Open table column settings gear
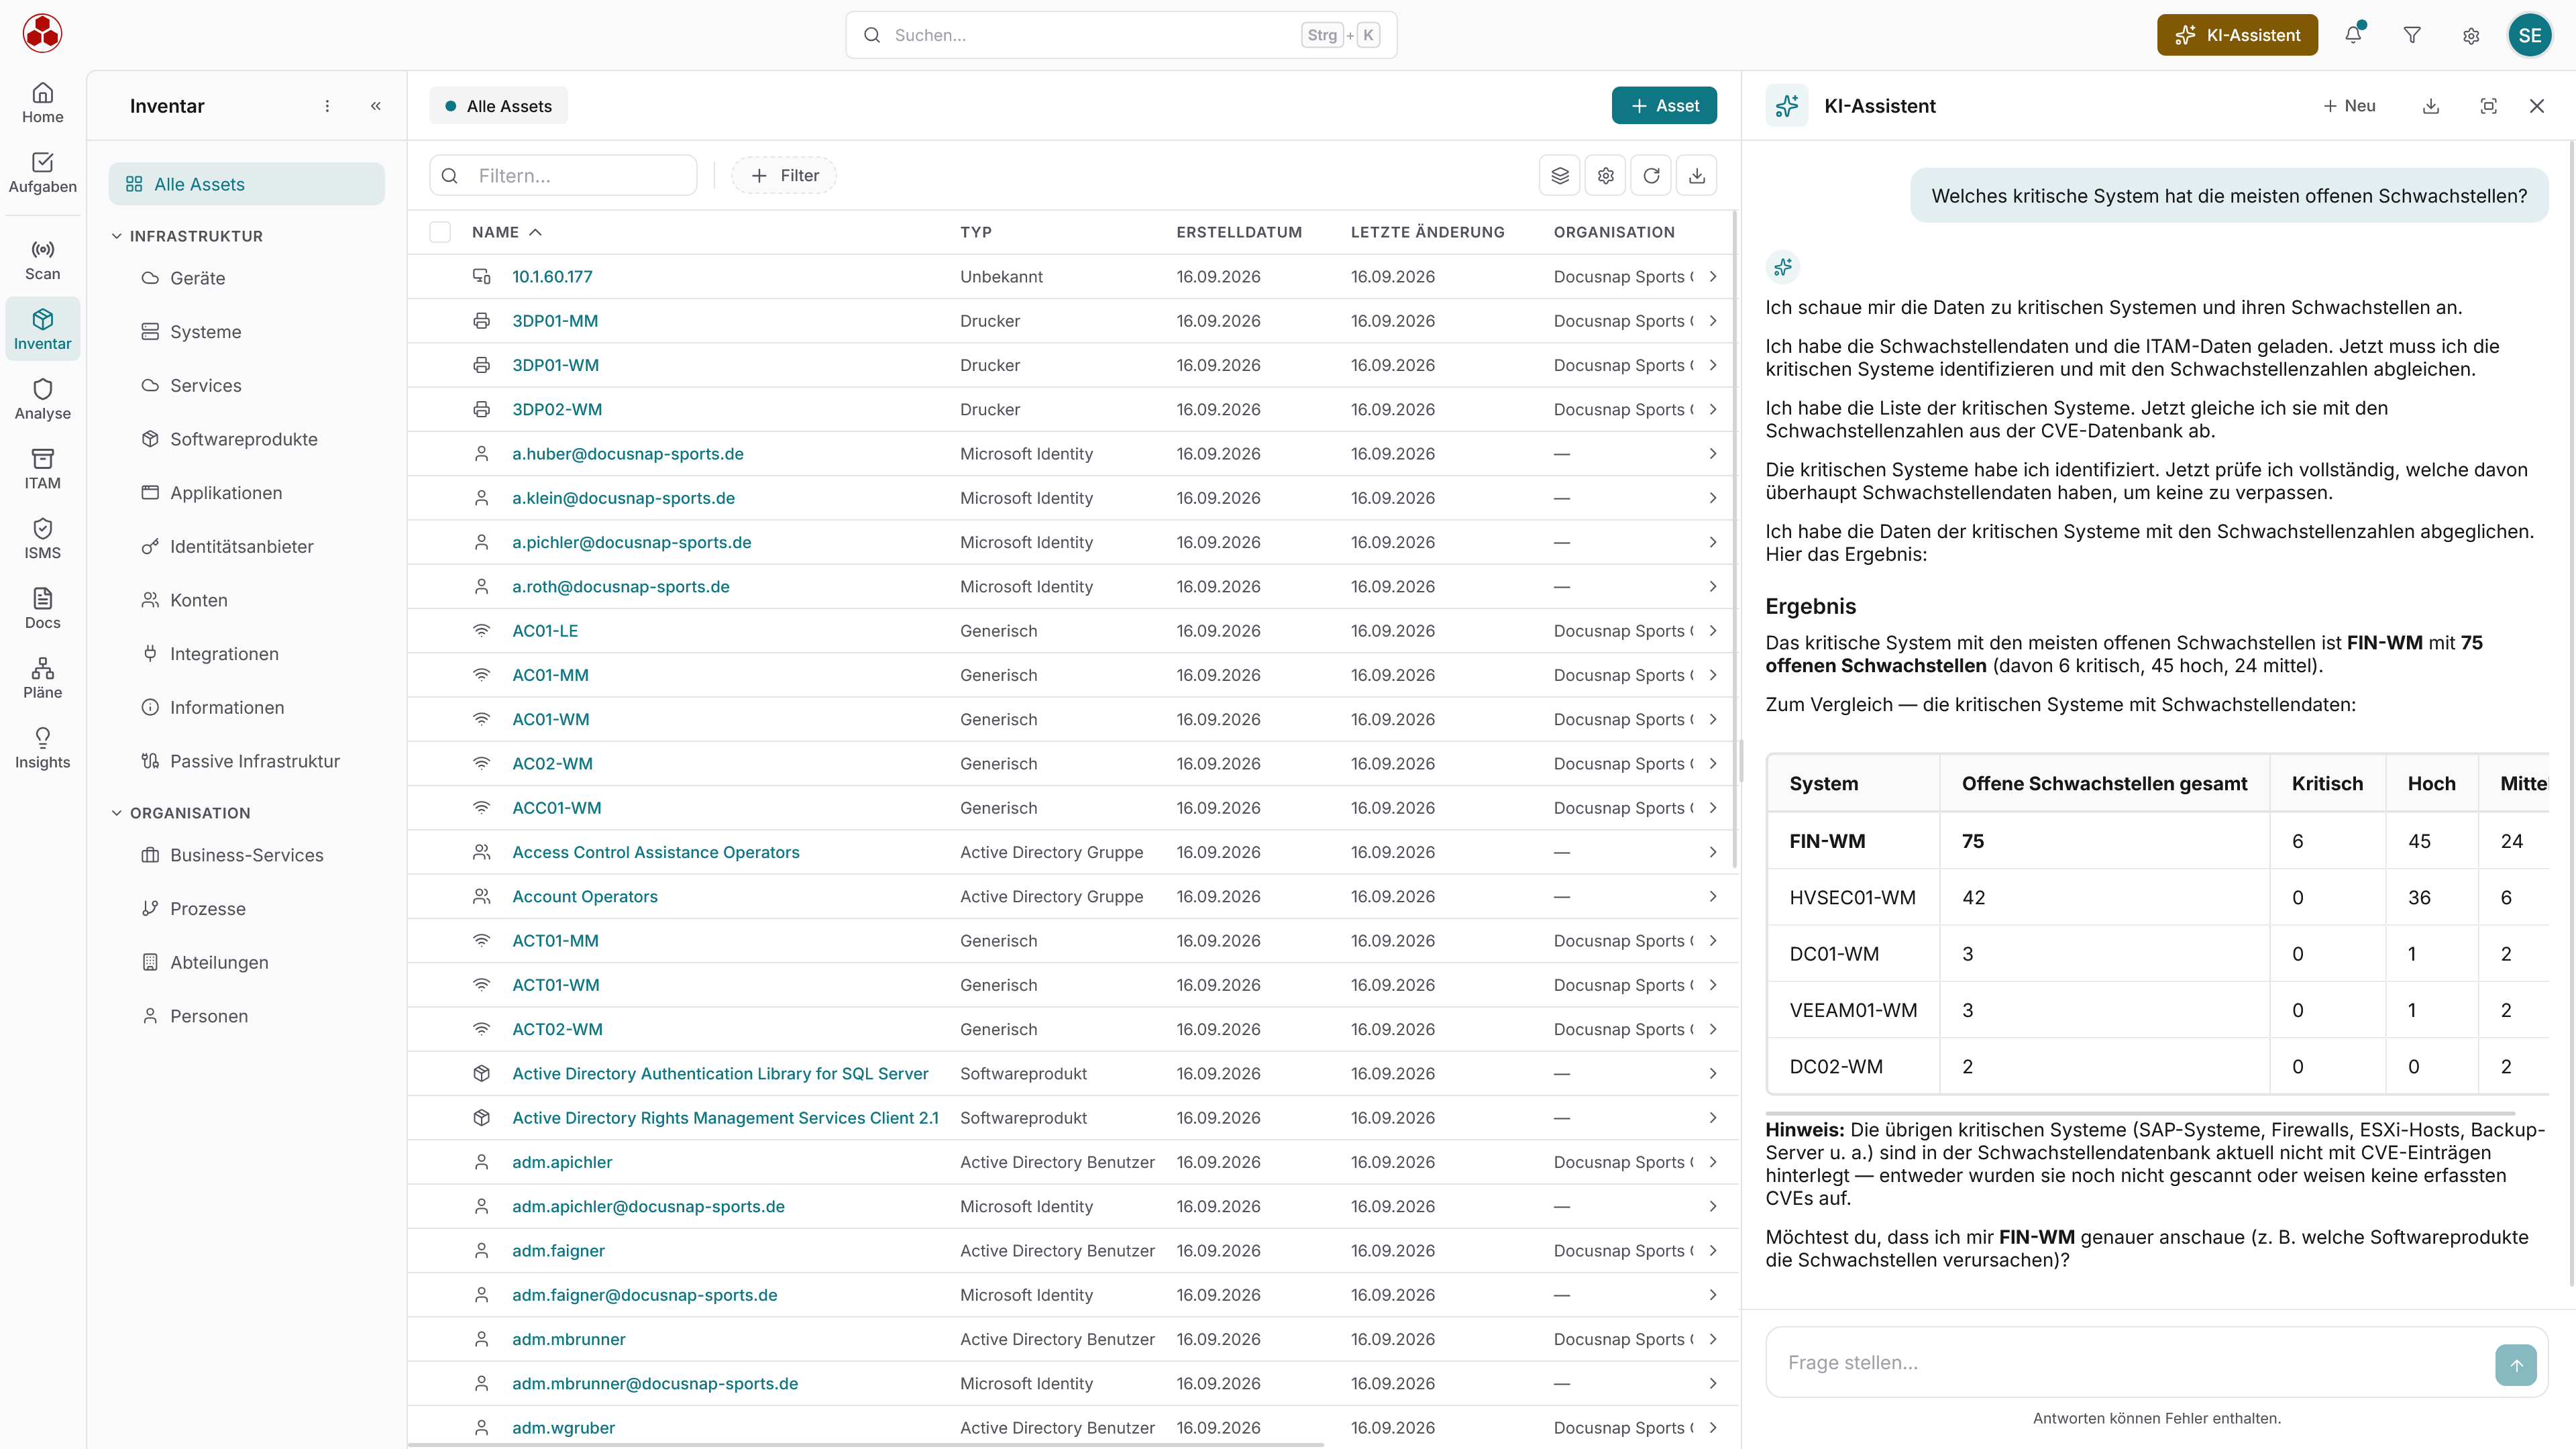This screenshot has height=1449, width=2576. click(1606, 176)
